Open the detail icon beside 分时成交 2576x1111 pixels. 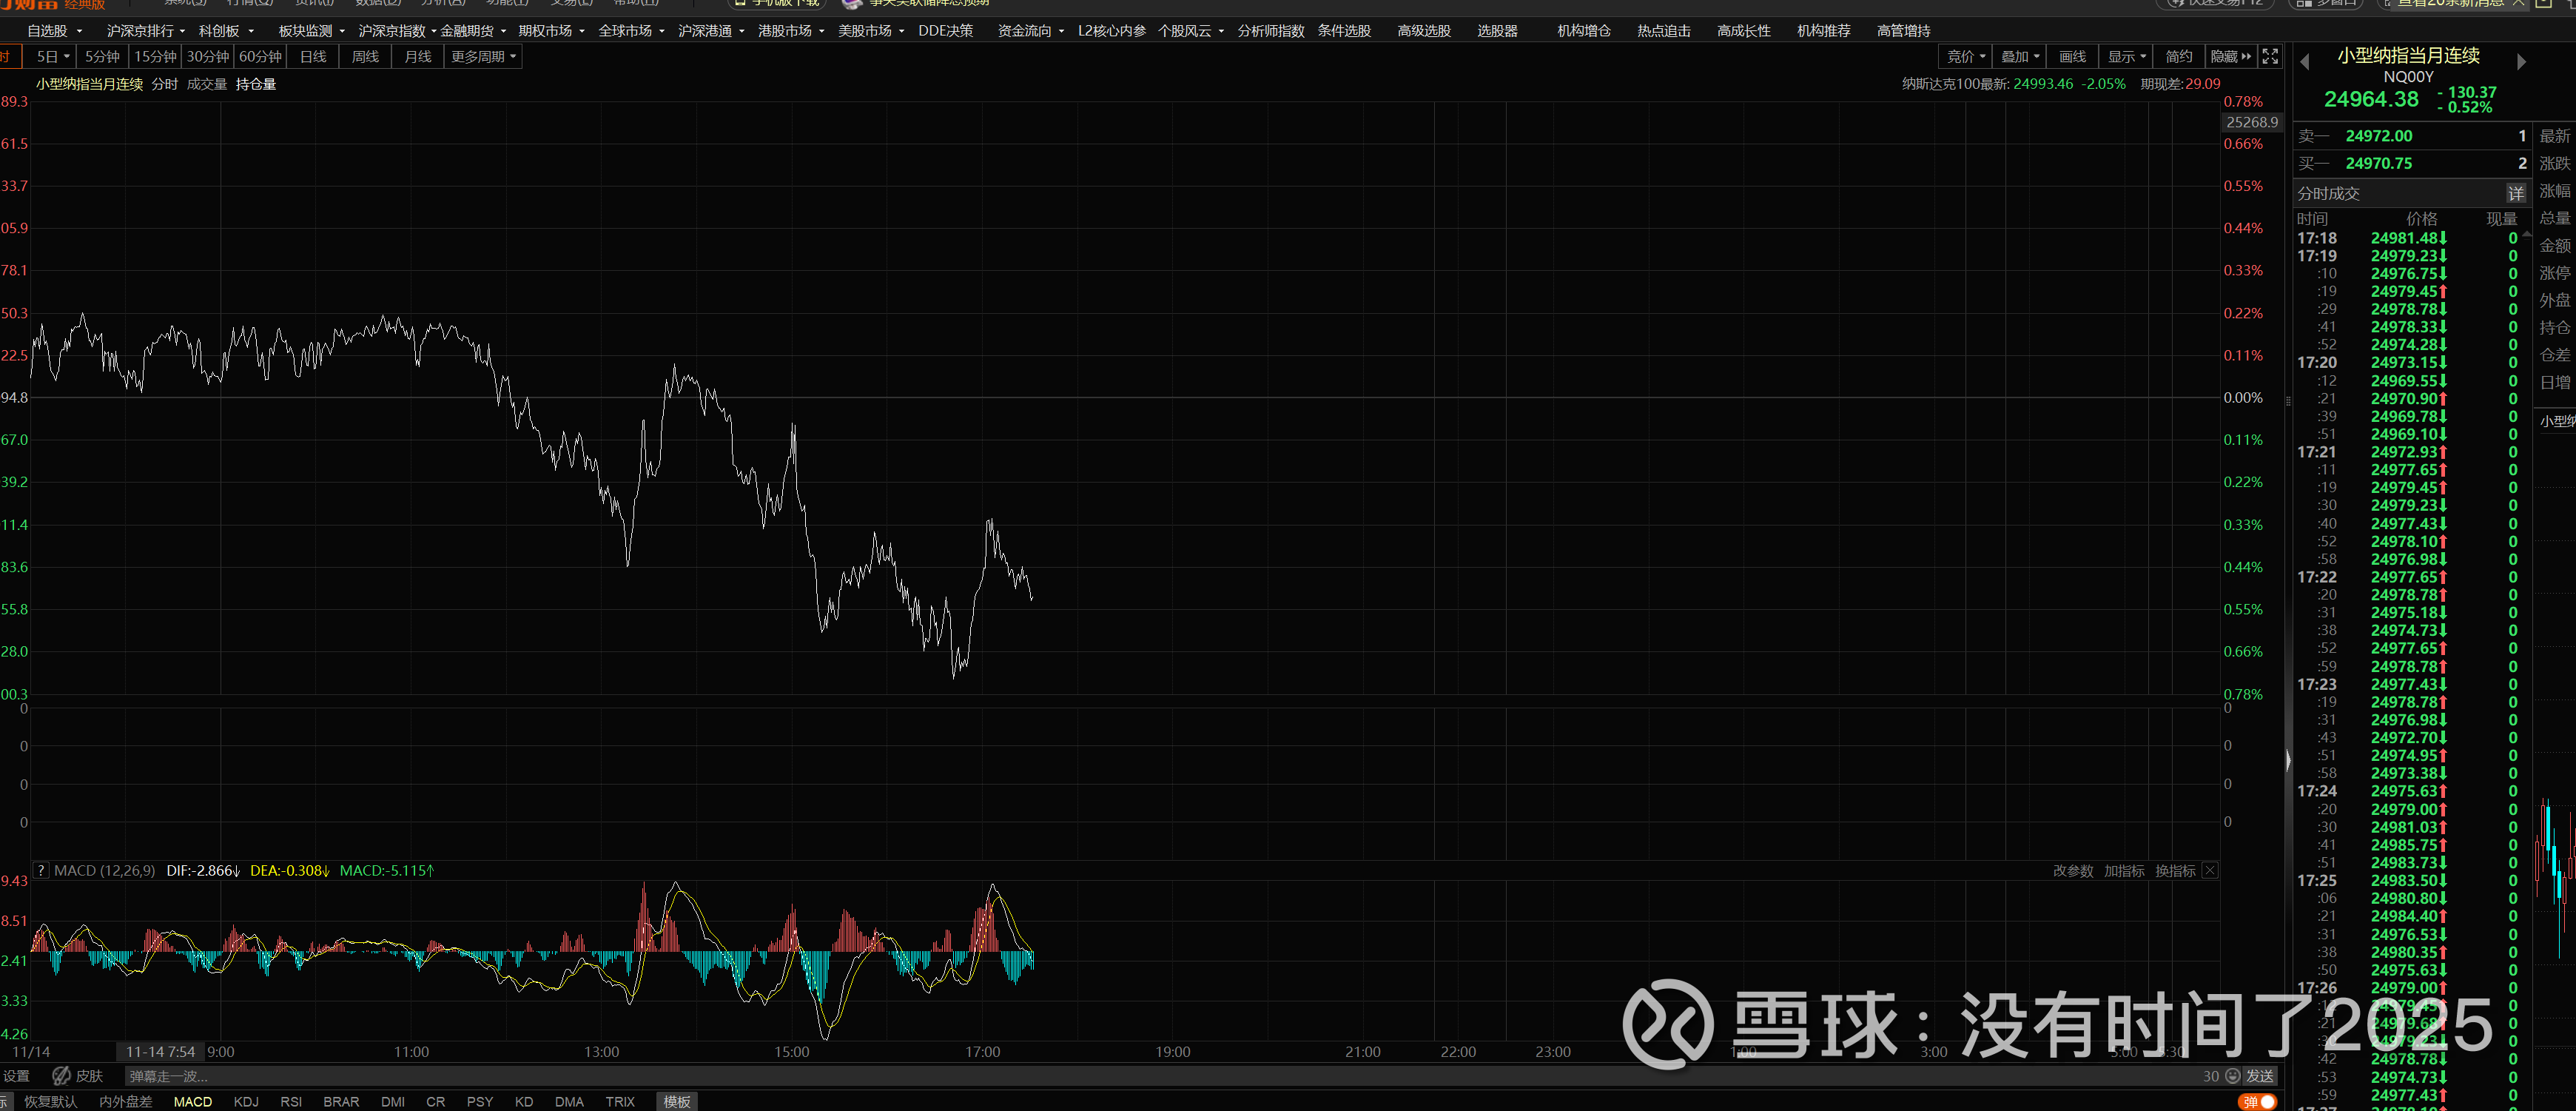click(x=2515, y=193)
